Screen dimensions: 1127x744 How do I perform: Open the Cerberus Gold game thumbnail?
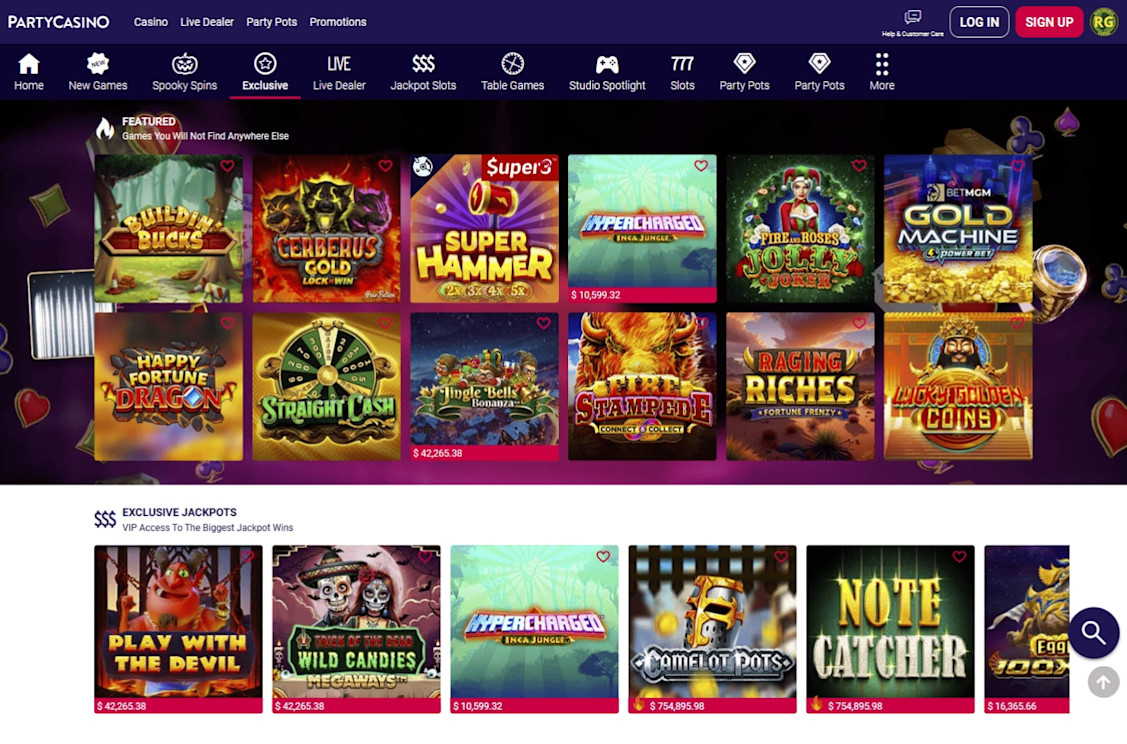(326, 229)
